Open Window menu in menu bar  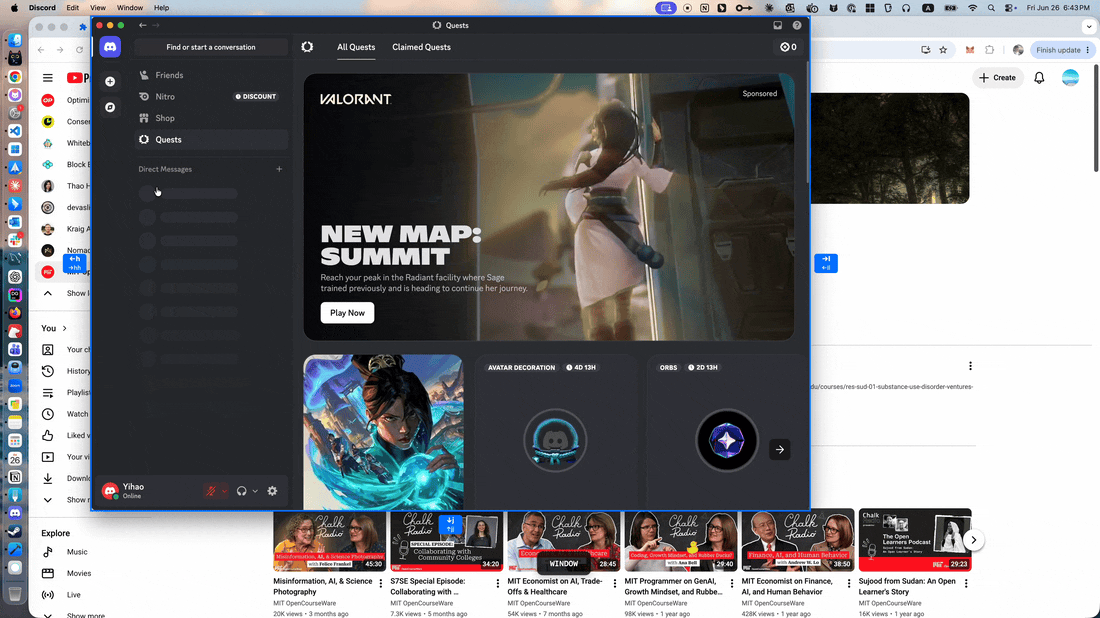coord(130,8)
